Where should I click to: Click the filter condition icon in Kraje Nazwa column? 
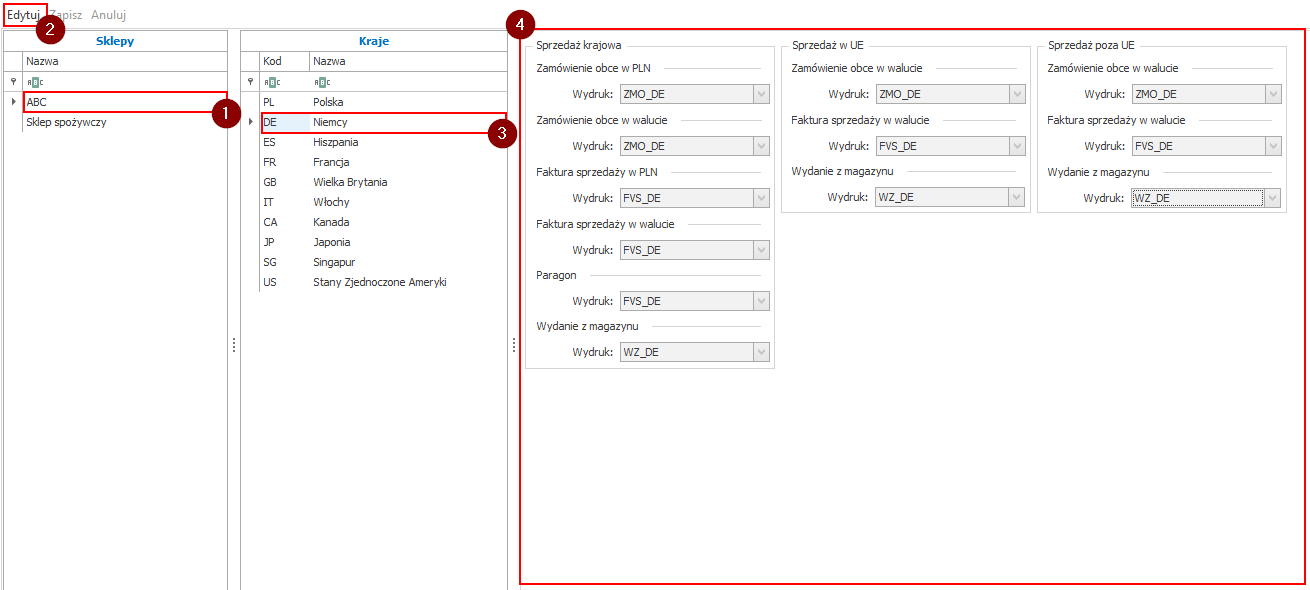coord(321,82)
